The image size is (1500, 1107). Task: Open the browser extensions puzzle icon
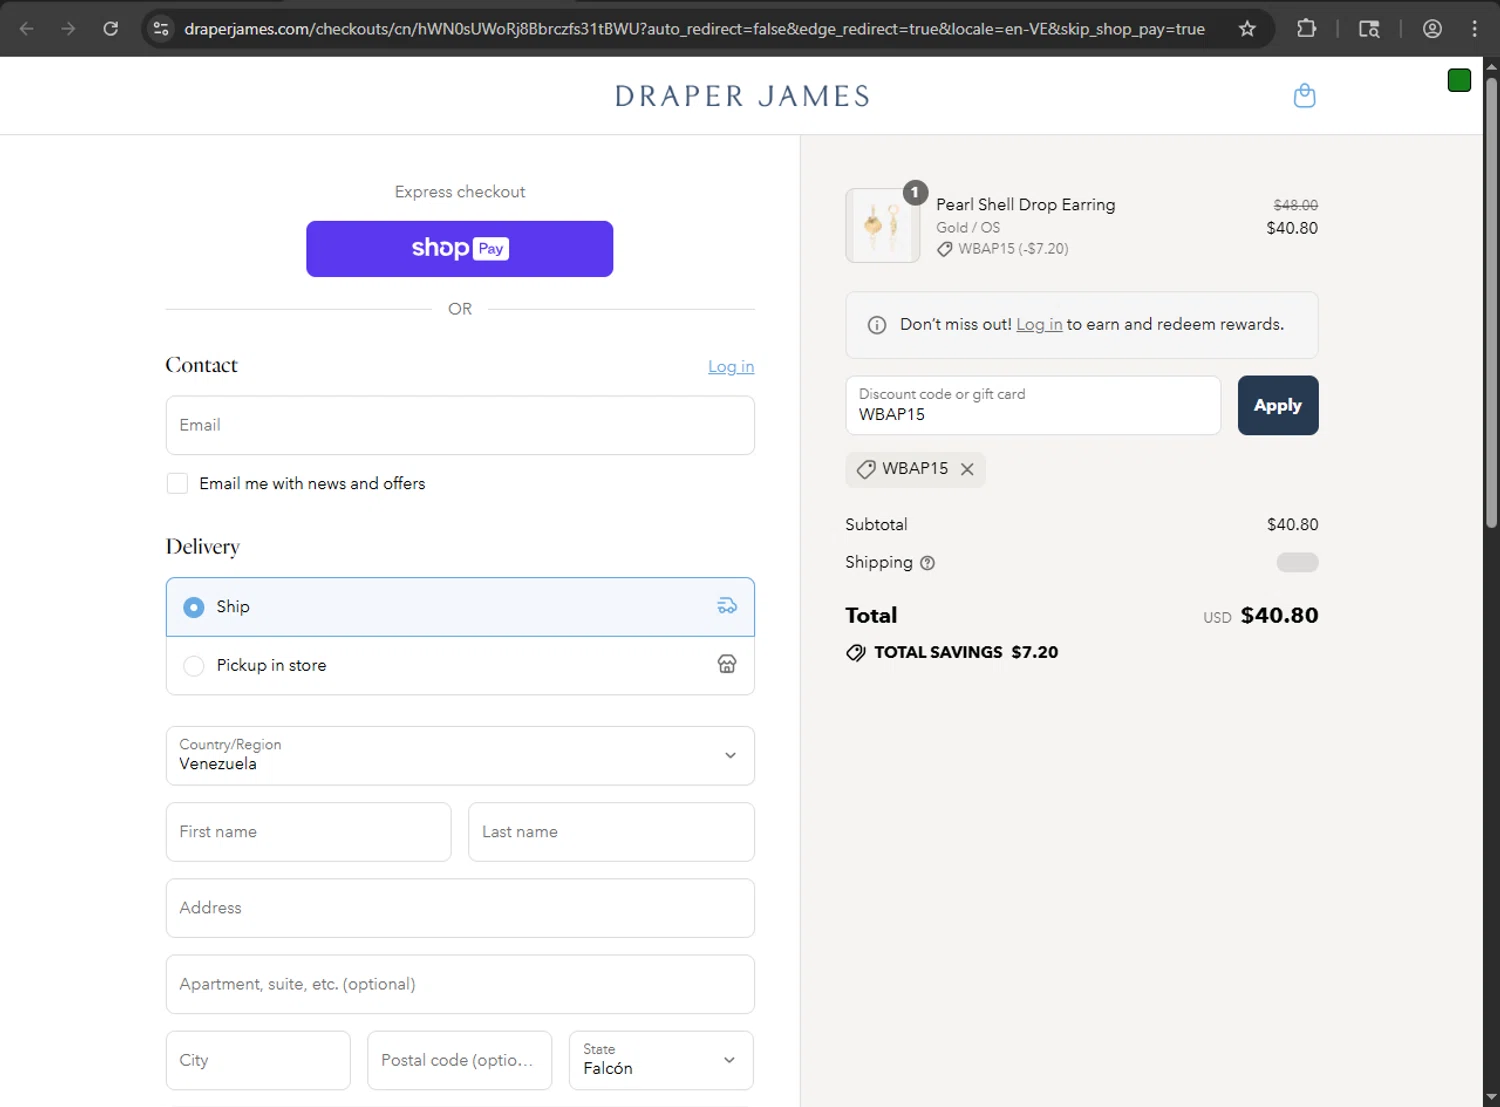click(1306, 29)
